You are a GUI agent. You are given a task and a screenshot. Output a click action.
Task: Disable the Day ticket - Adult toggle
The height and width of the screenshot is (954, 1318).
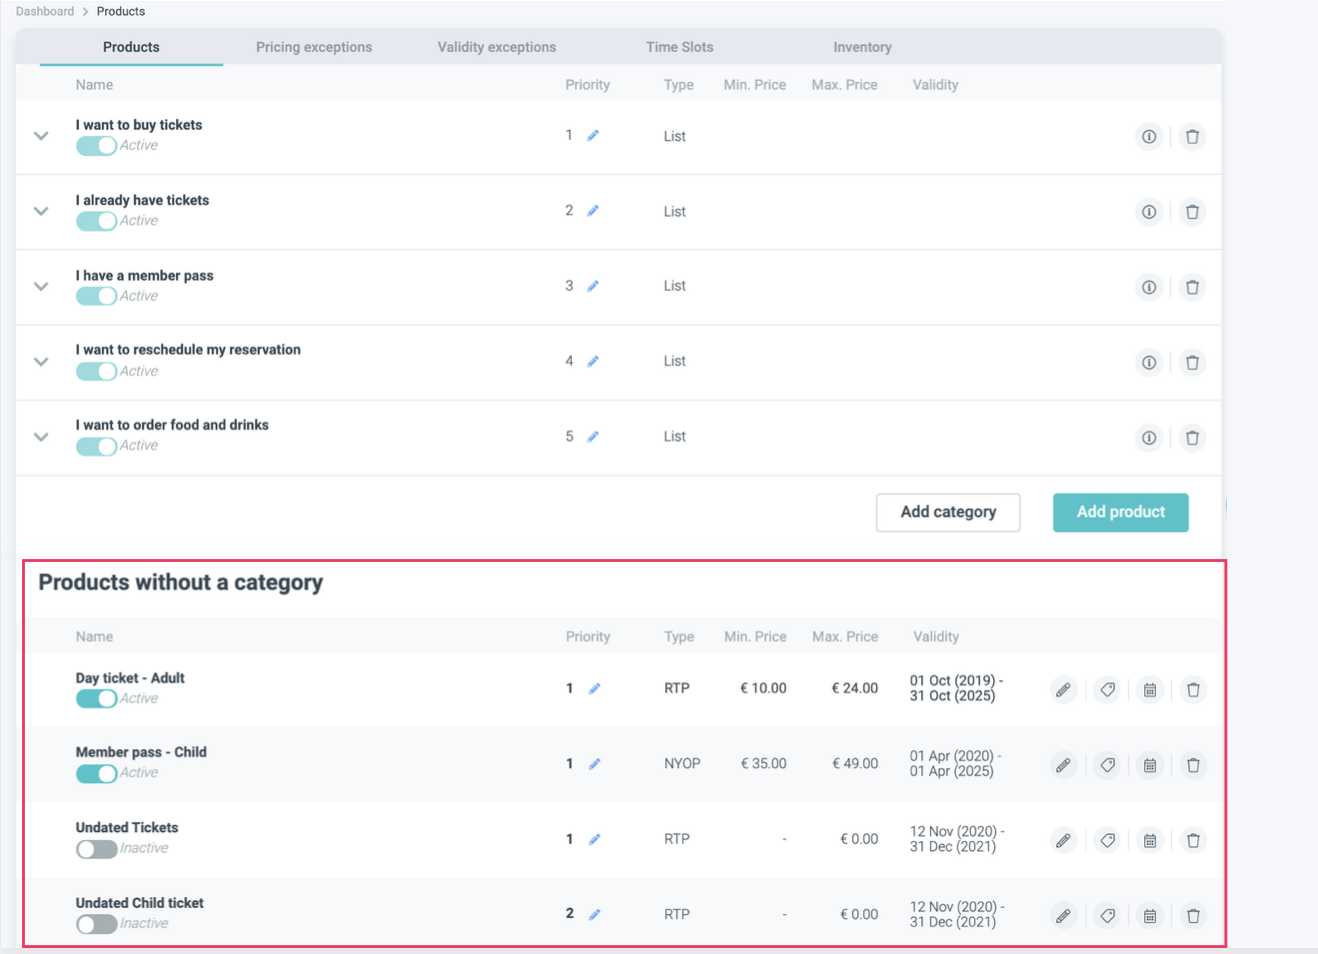tap(96, 699)
